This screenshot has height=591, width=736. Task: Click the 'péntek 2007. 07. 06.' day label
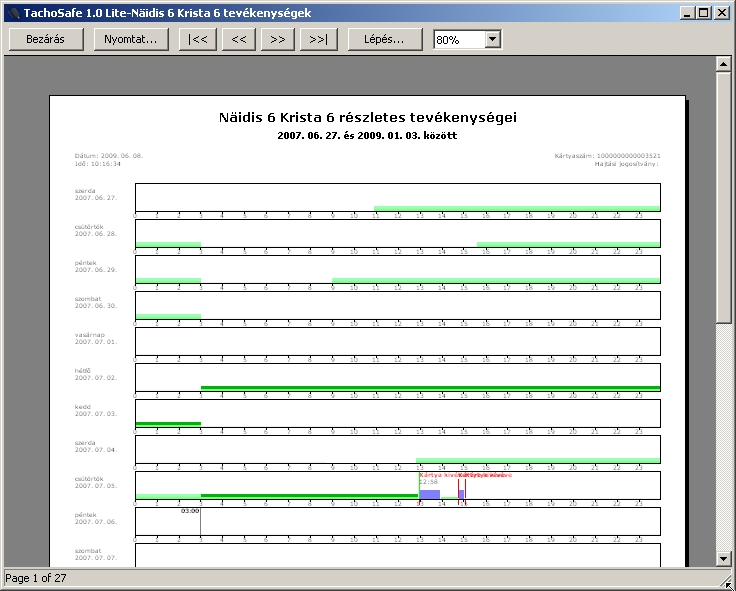point(96,518)
